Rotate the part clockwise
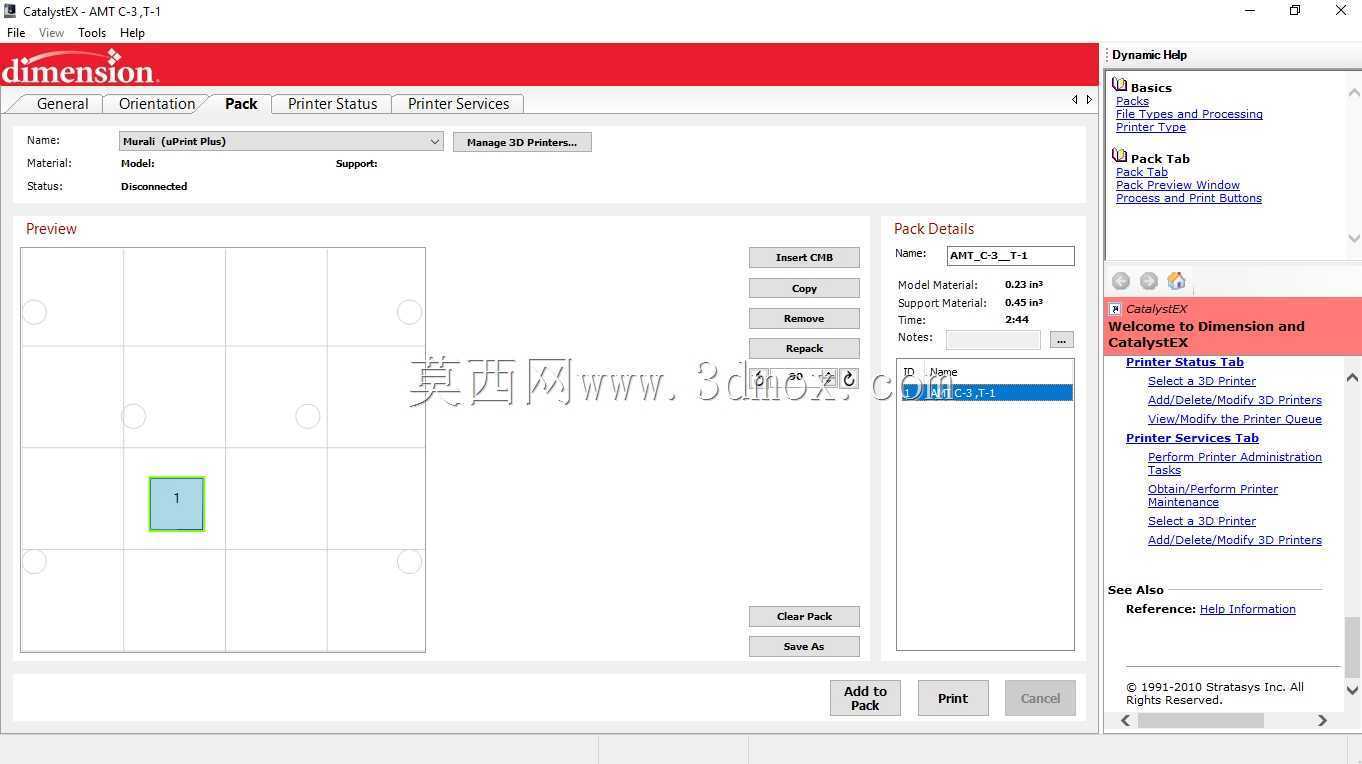1362x764 pixels. tap(849, 378)
